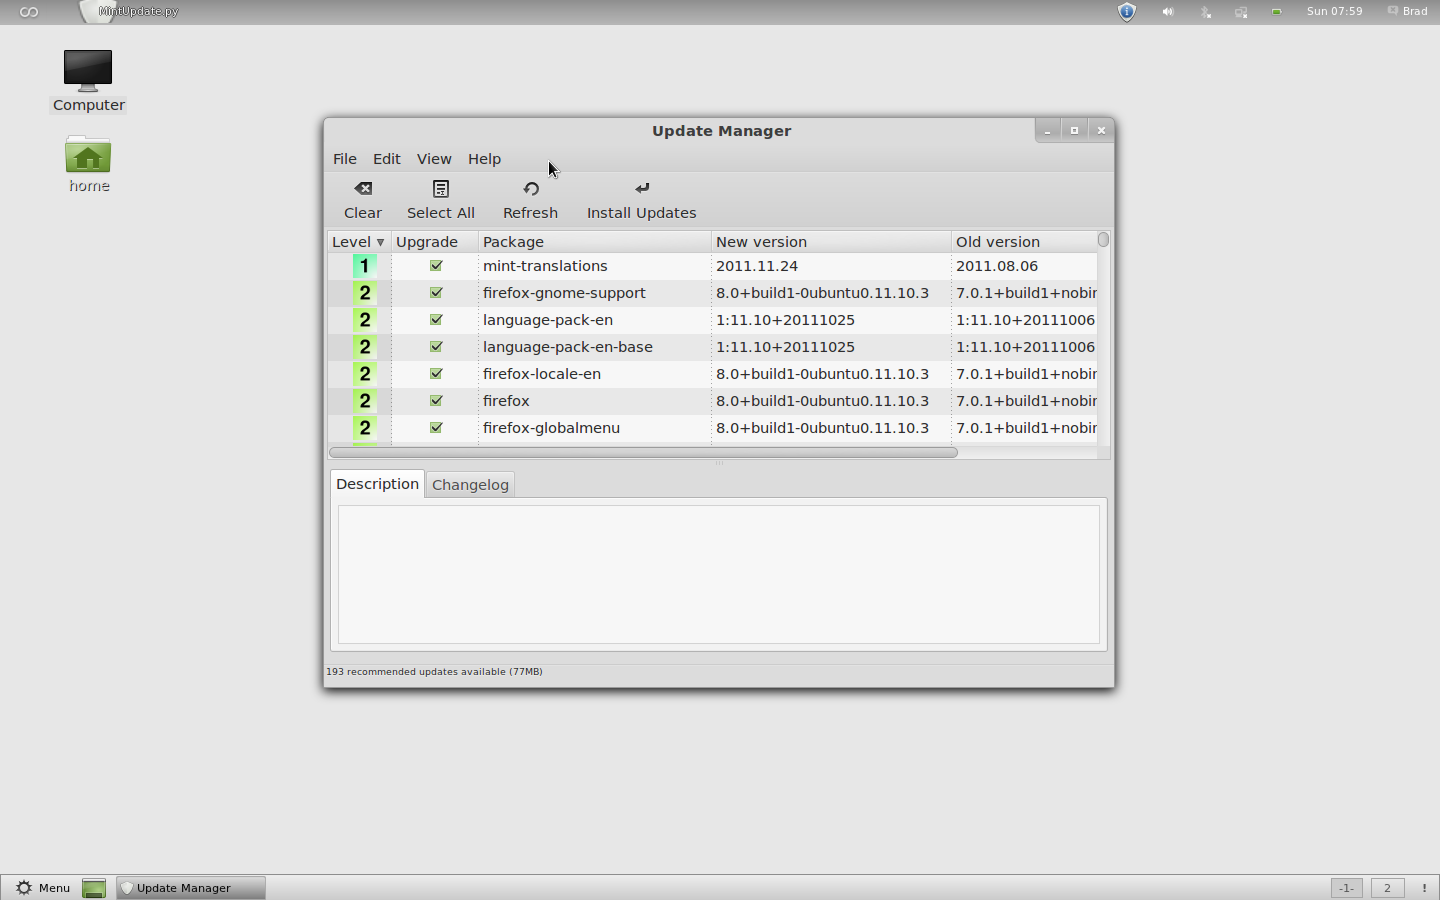The width and height of the screenshot is (1440, 900).
Task: Click the infinity logo in the top-left panel
Action: 29,12
